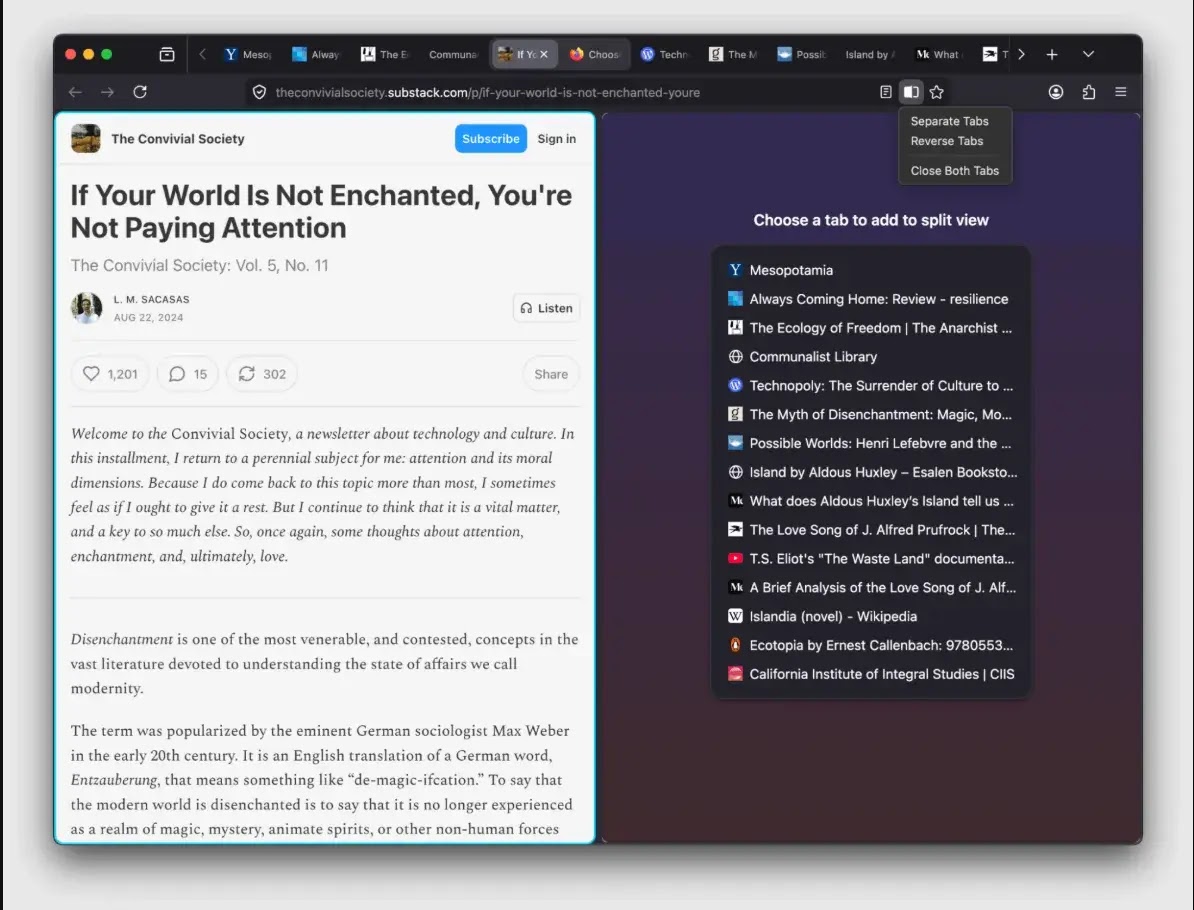Select Reverse Tabs from split view menu
1194x910 pixels.
pyautogui.click(x=946, y=141)
